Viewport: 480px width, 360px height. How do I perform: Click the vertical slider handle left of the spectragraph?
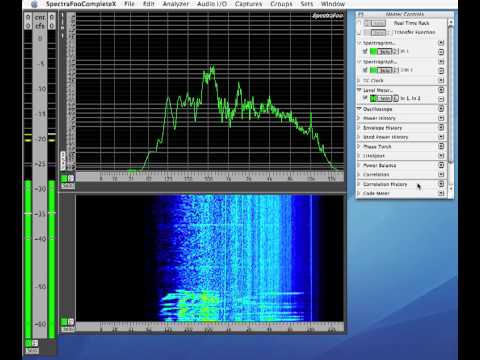pos(63,160)
